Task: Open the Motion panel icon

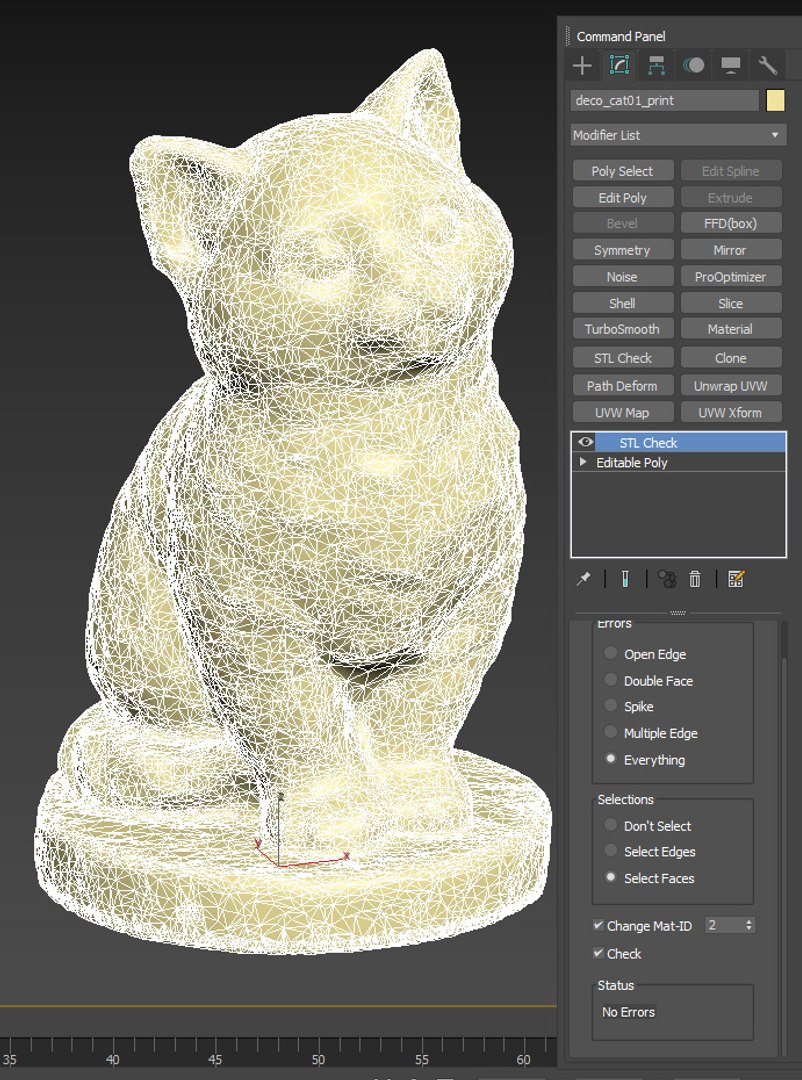Action: (x=693, y=65)
